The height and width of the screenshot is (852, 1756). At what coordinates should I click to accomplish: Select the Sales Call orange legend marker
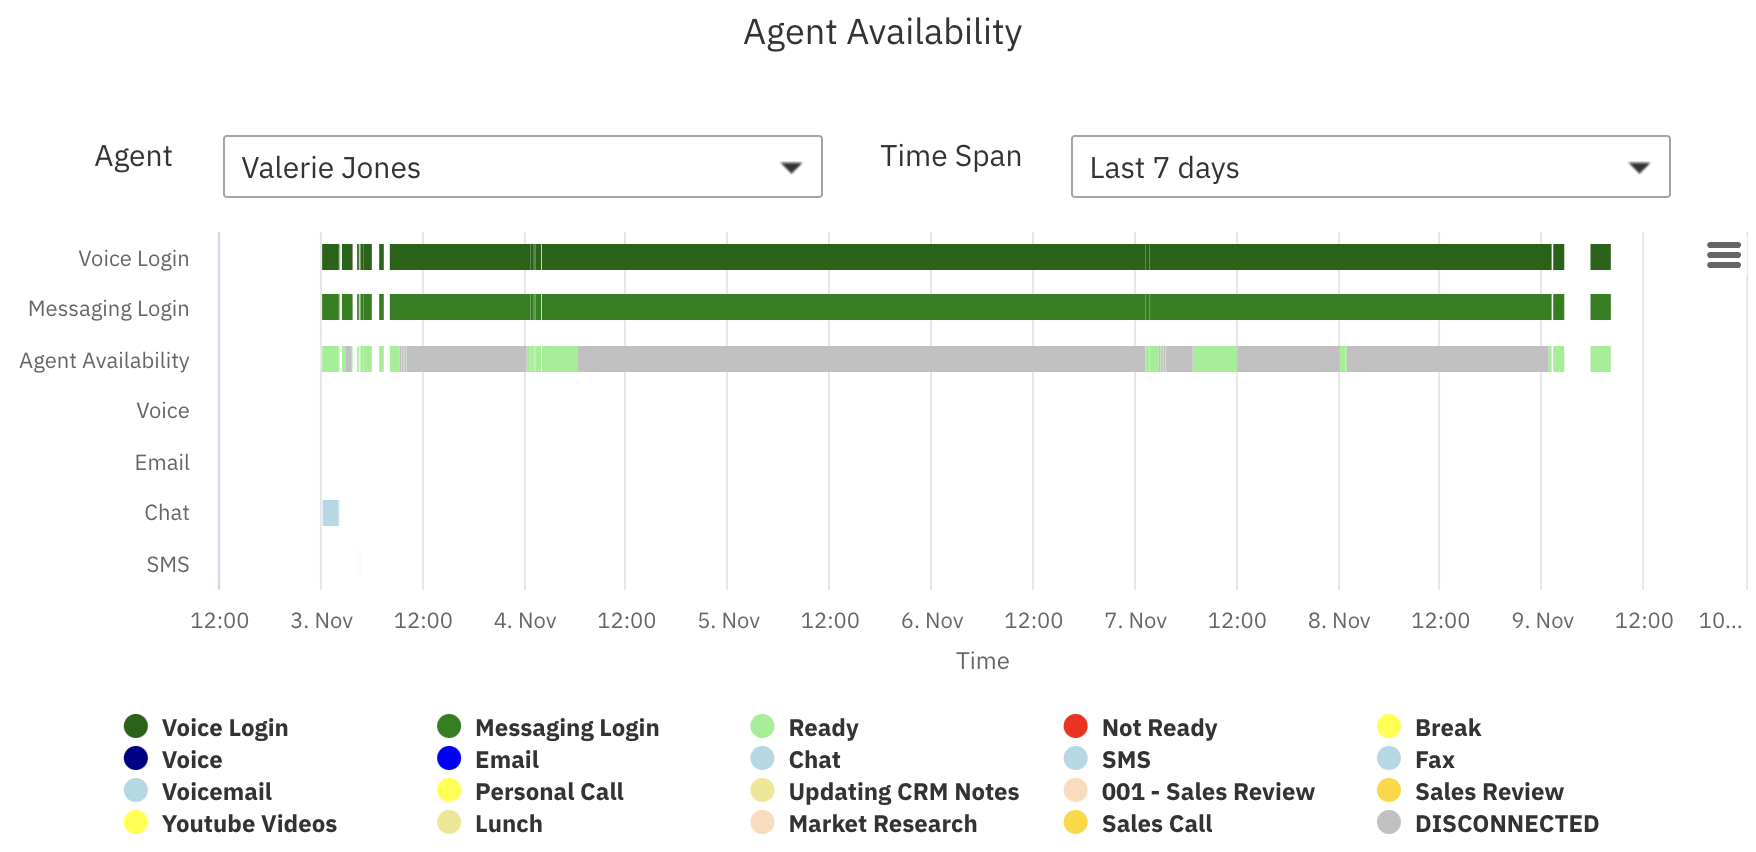pos(1075,823)
